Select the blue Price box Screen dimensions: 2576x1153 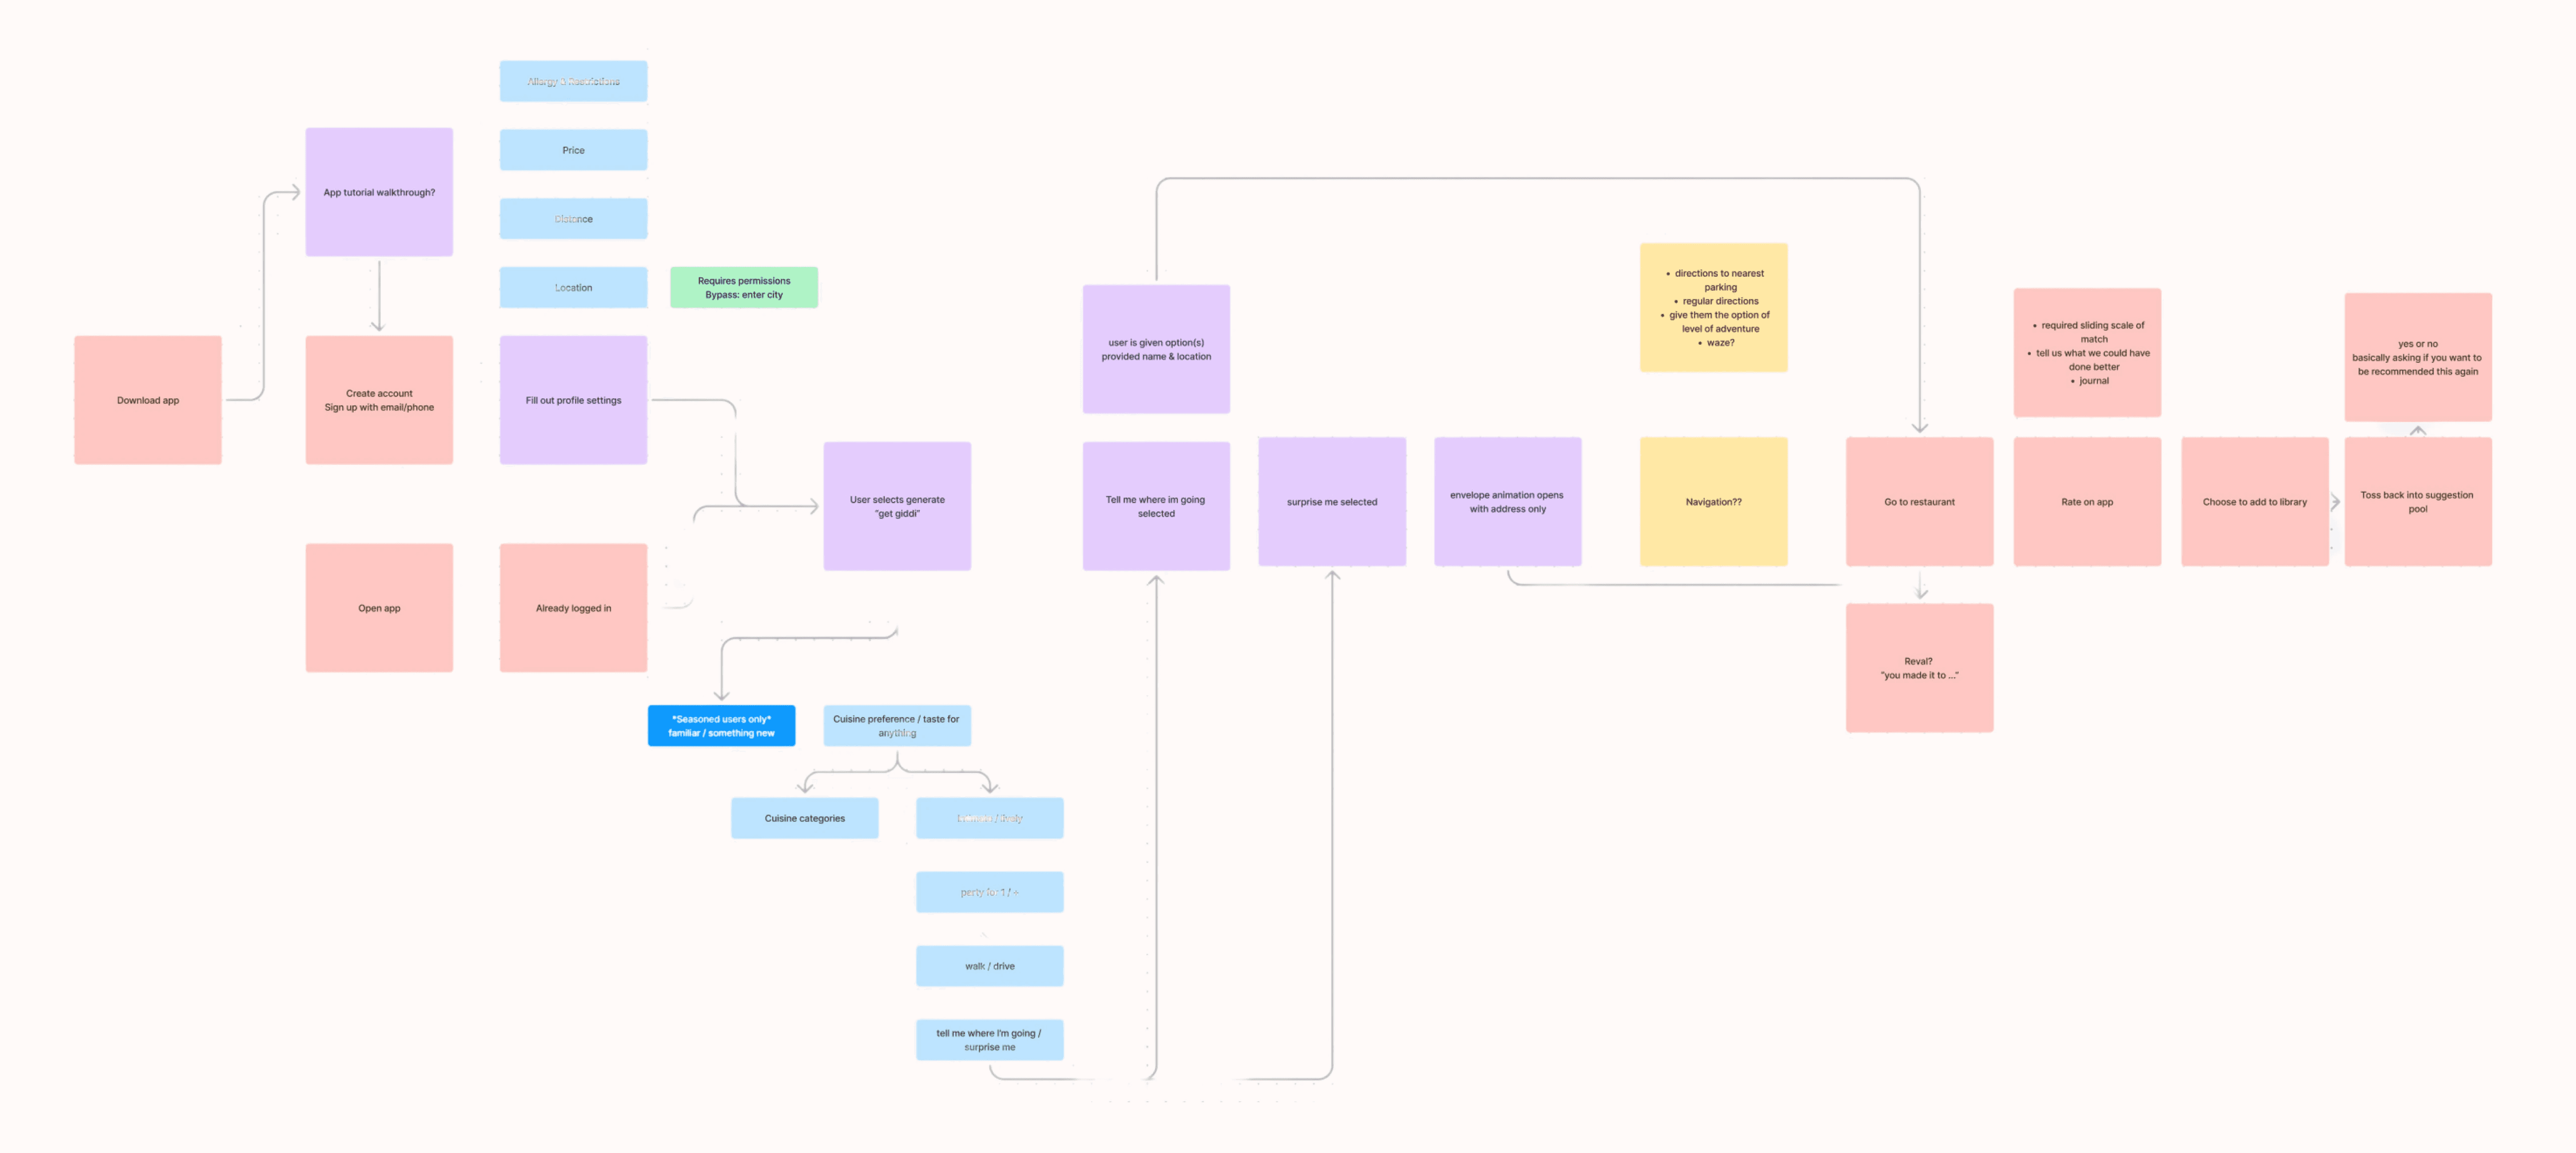(573, 150)
